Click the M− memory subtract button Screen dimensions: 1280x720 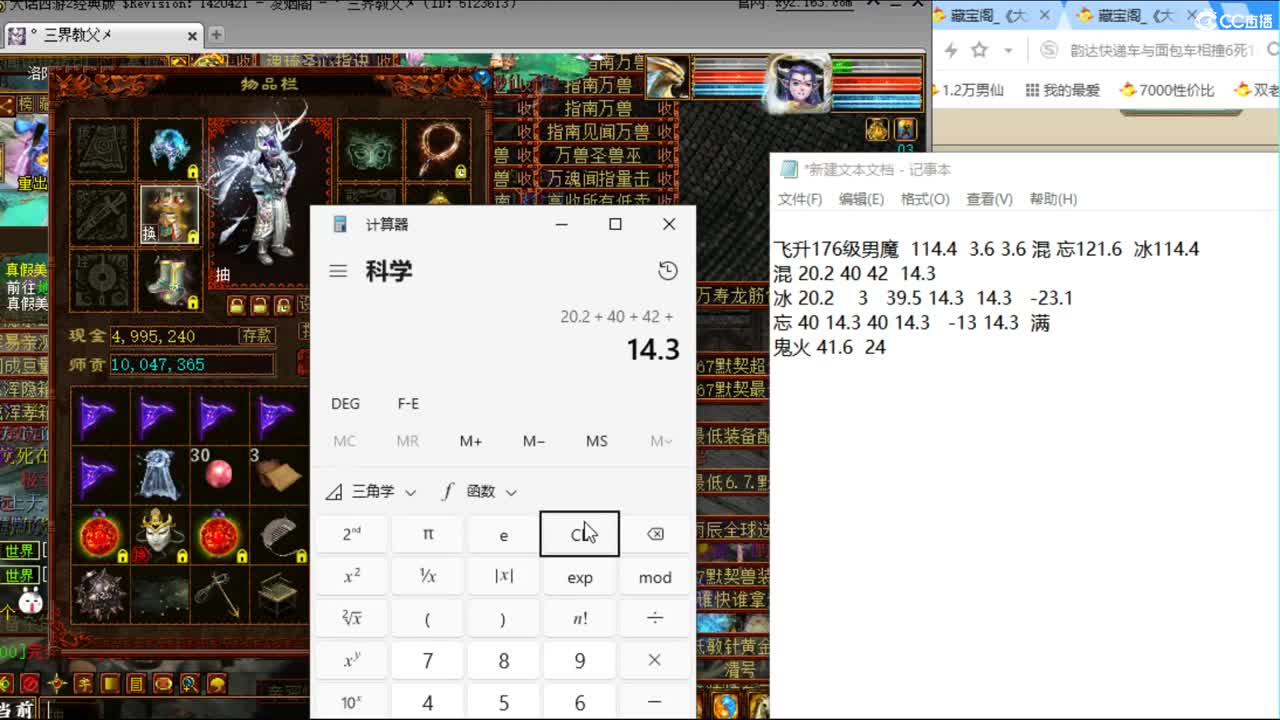[x=534, y=441]
